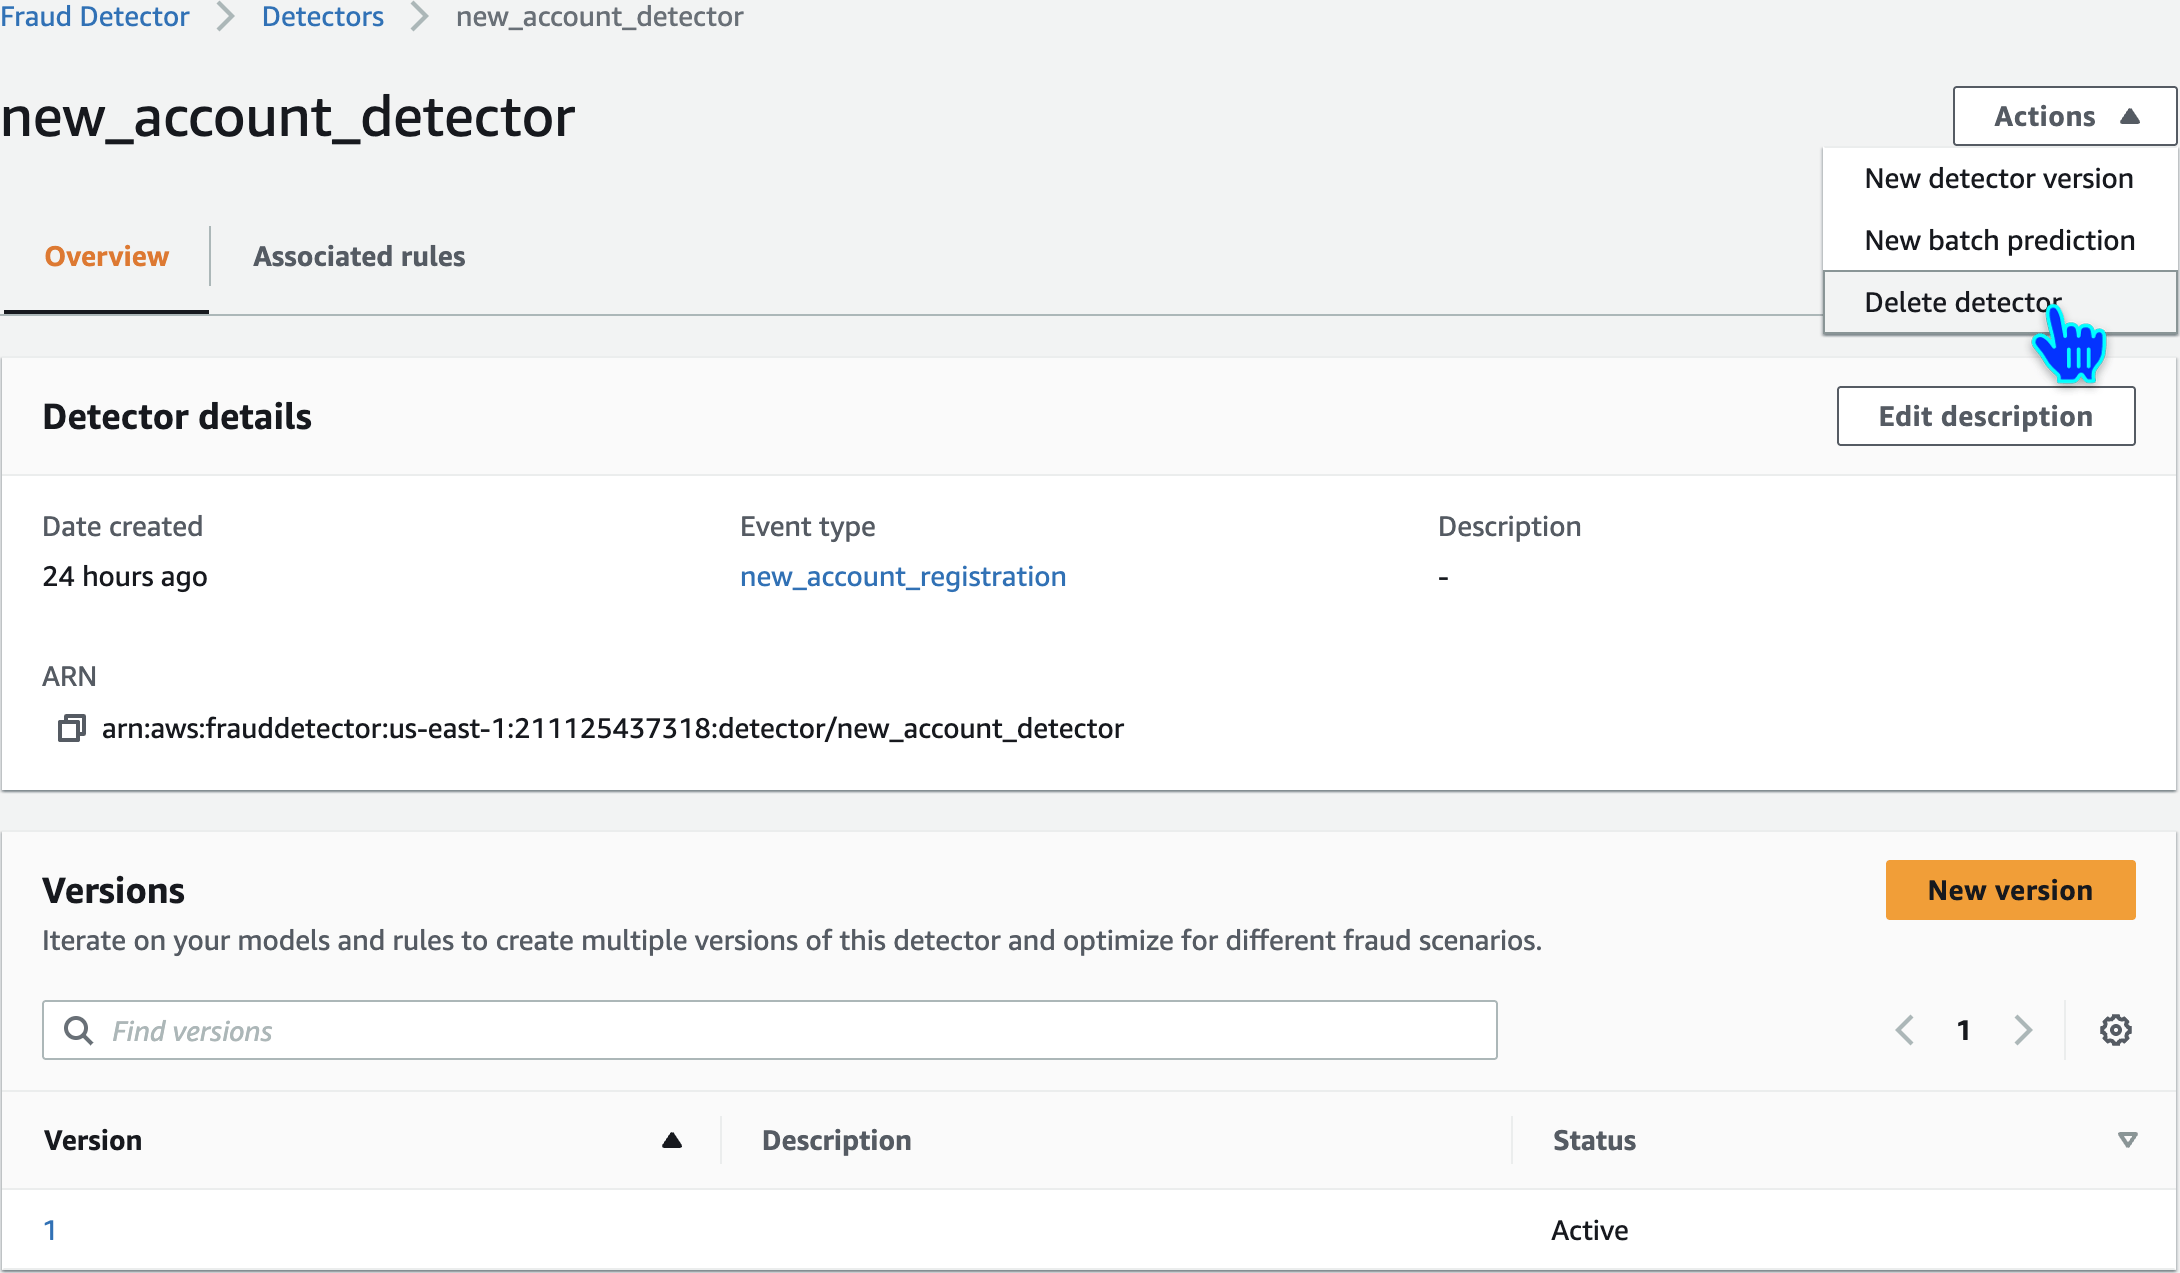
Task: Collapse the Actions dropdown
Action: [2064, 116]
